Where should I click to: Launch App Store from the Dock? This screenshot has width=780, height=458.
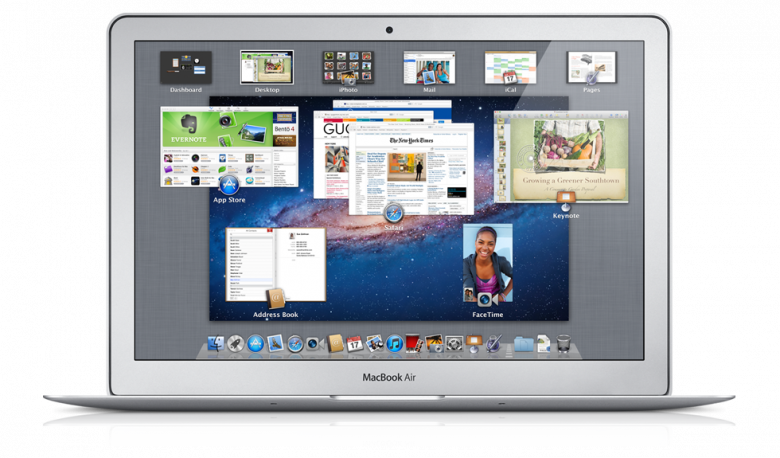255,344
